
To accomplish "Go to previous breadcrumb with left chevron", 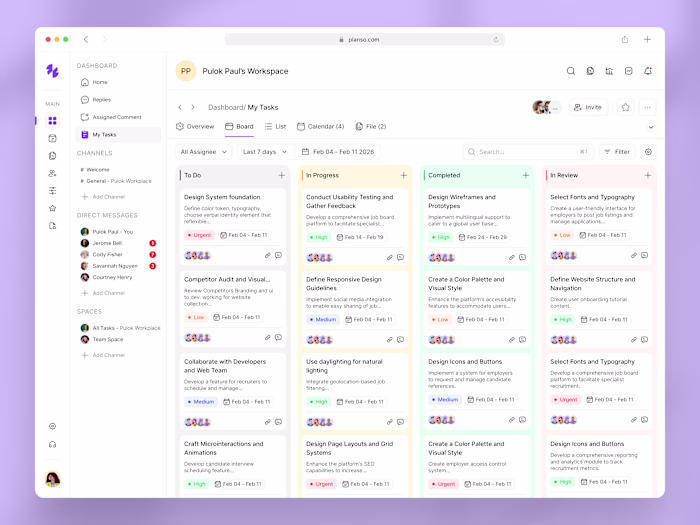I will (180, 107).
